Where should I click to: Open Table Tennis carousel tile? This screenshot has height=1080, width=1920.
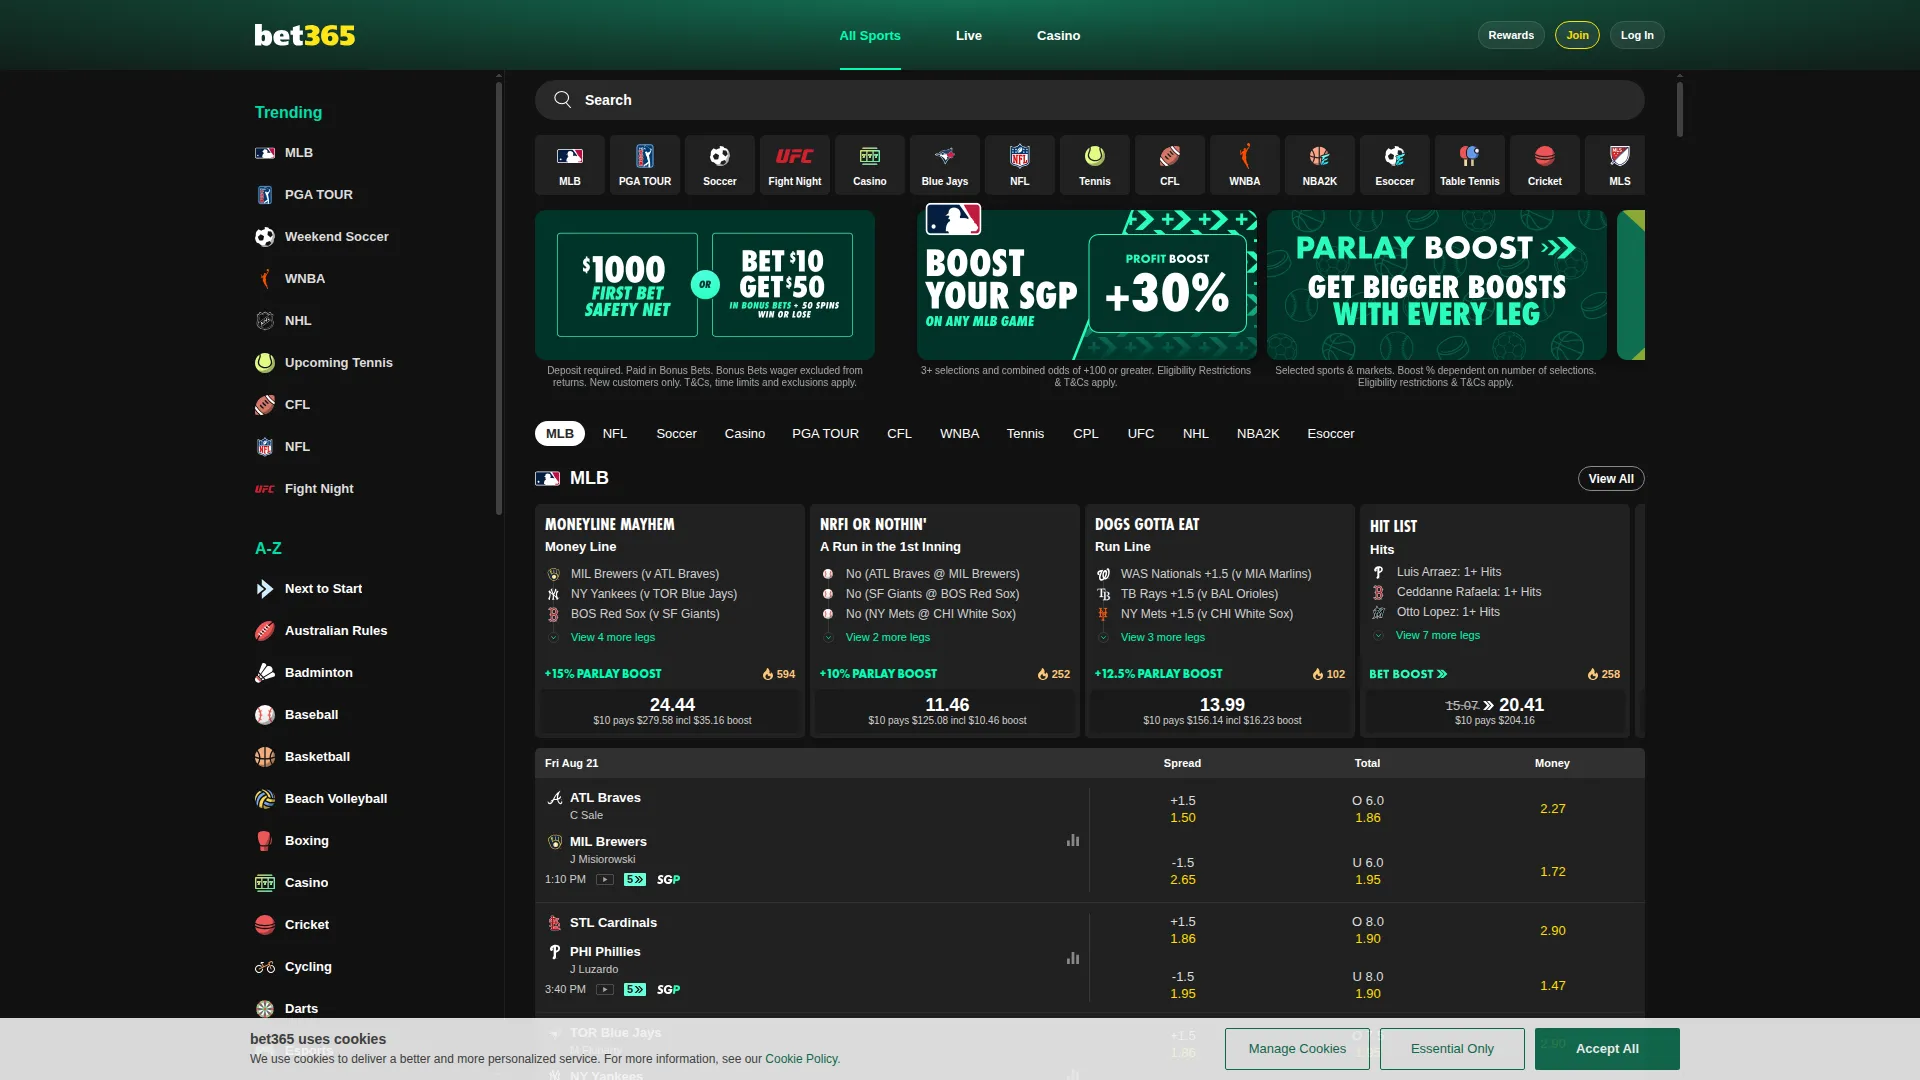coord(1470,165)
